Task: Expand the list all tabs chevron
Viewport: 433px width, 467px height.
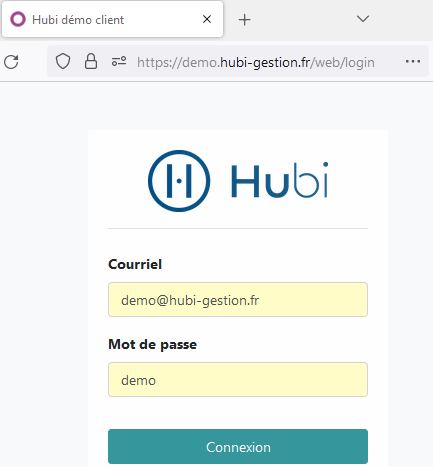Action: tap(363, 19)
